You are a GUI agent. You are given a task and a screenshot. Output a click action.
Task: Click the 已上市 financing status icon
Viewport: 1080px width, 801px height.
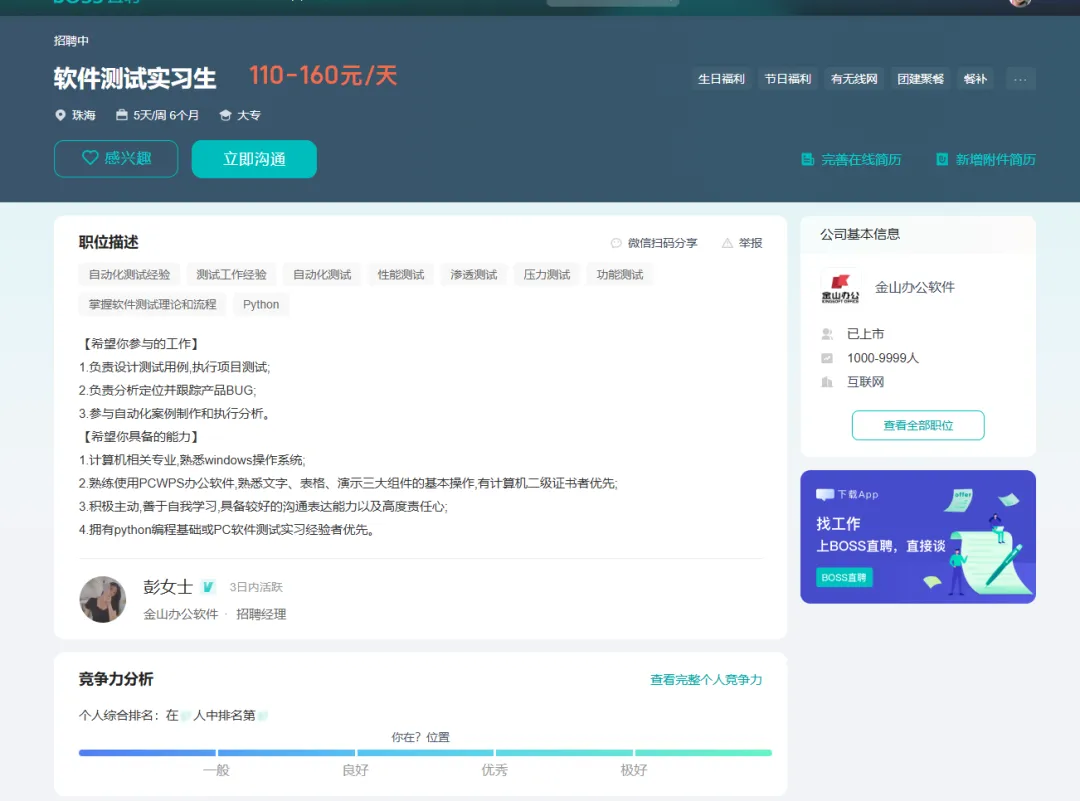point(827,334)
